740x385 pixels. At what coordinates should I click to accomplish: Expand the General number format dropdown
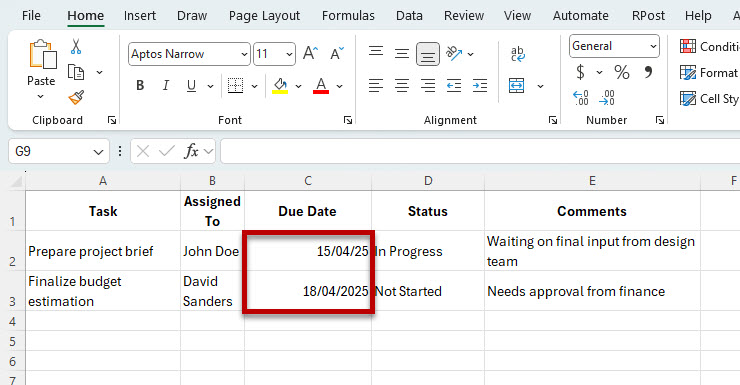[x=653, y=46]
